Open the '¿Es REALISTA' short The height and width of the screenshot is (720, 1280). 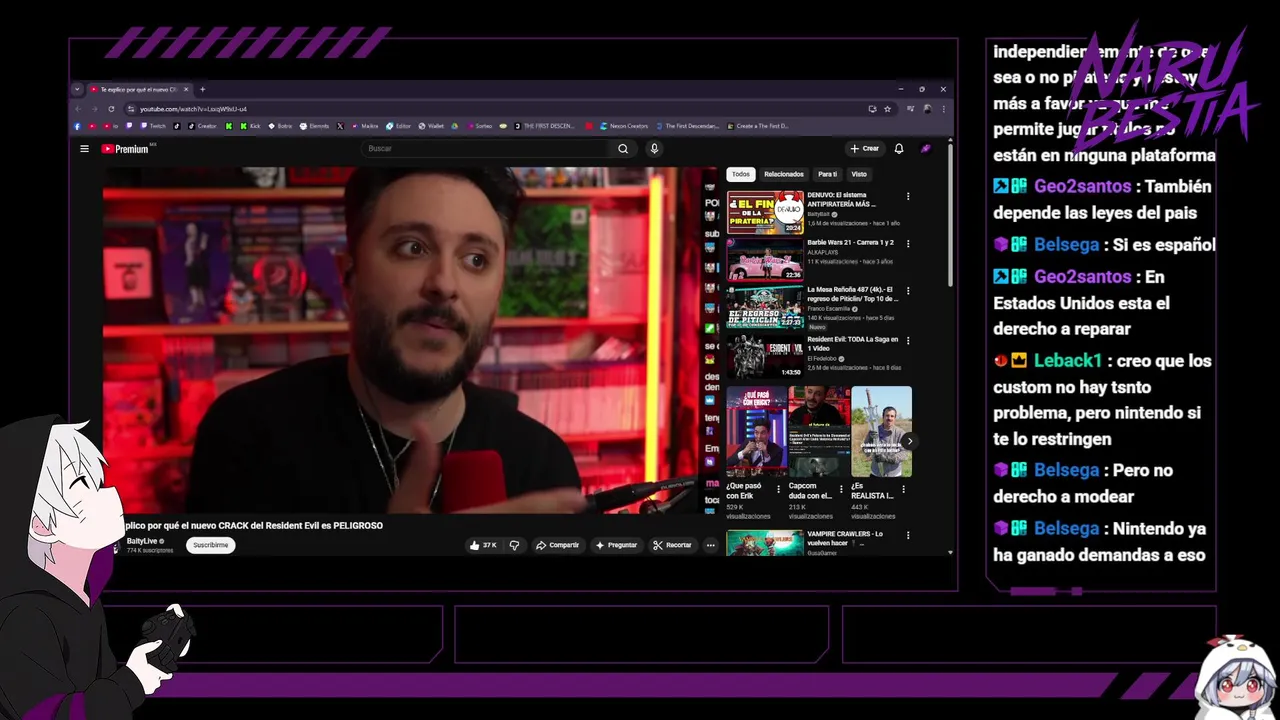[881, 431]
